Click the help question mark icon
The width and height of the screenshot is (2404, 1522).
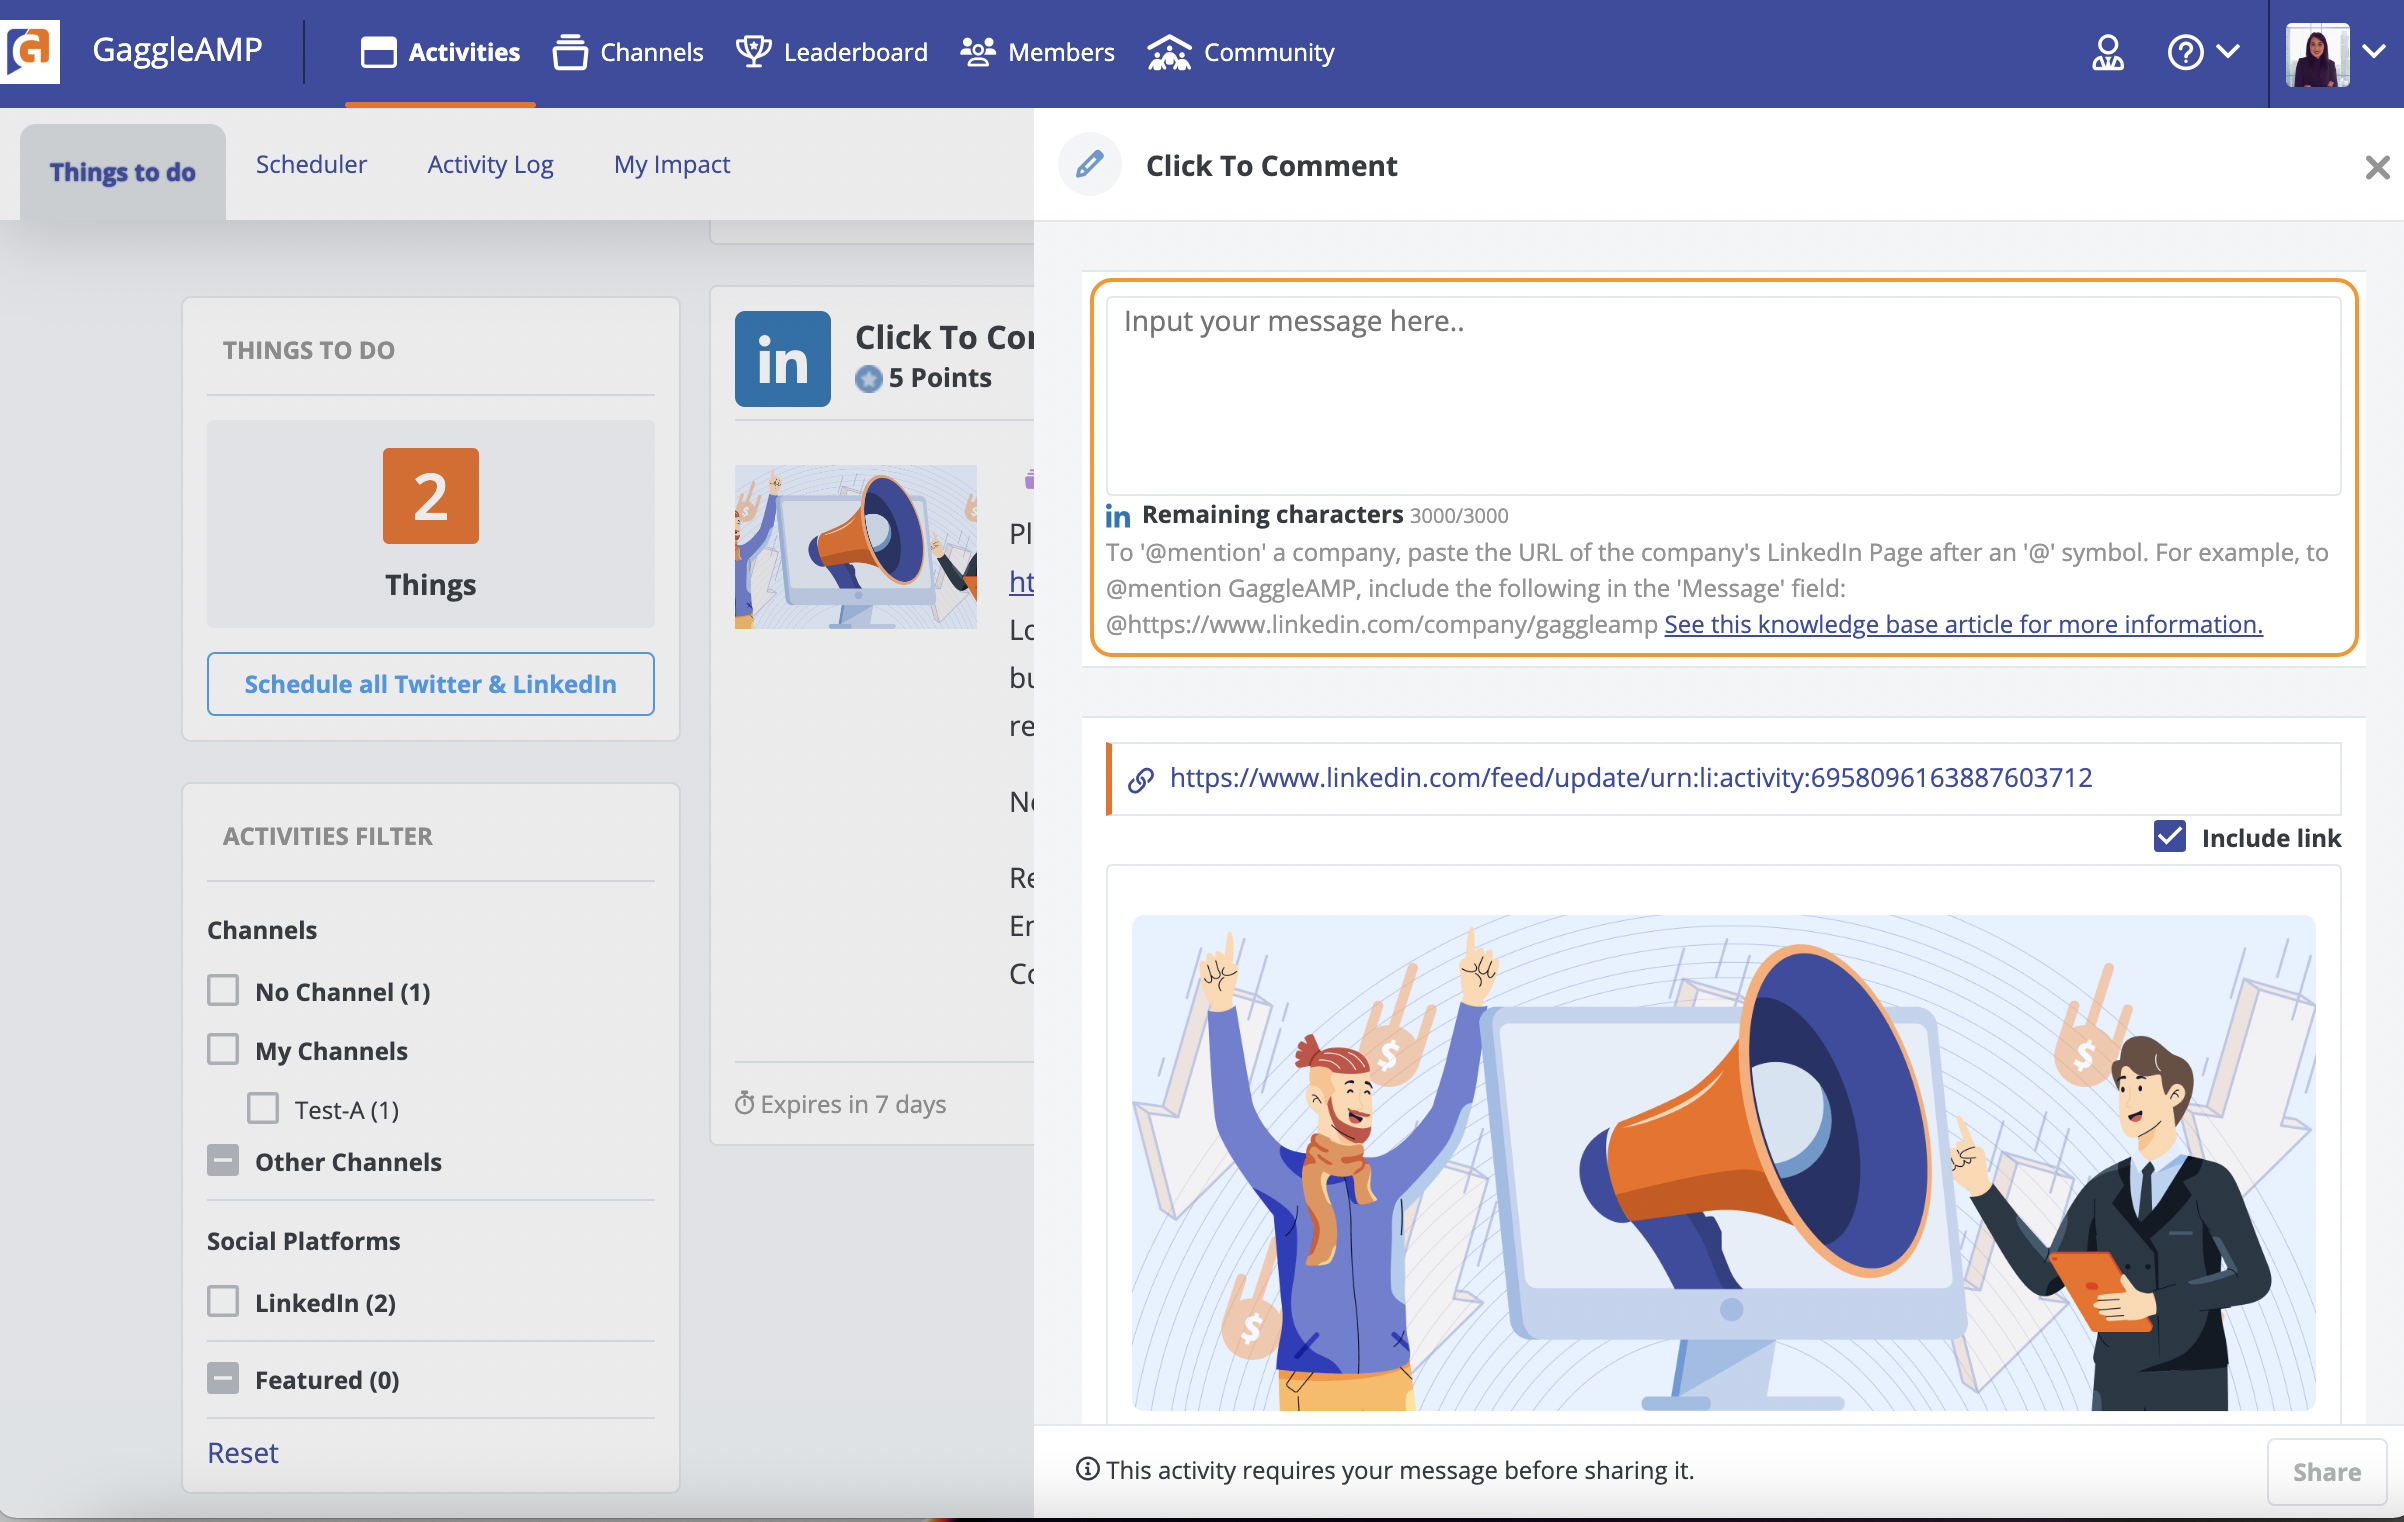[2185, 52]
